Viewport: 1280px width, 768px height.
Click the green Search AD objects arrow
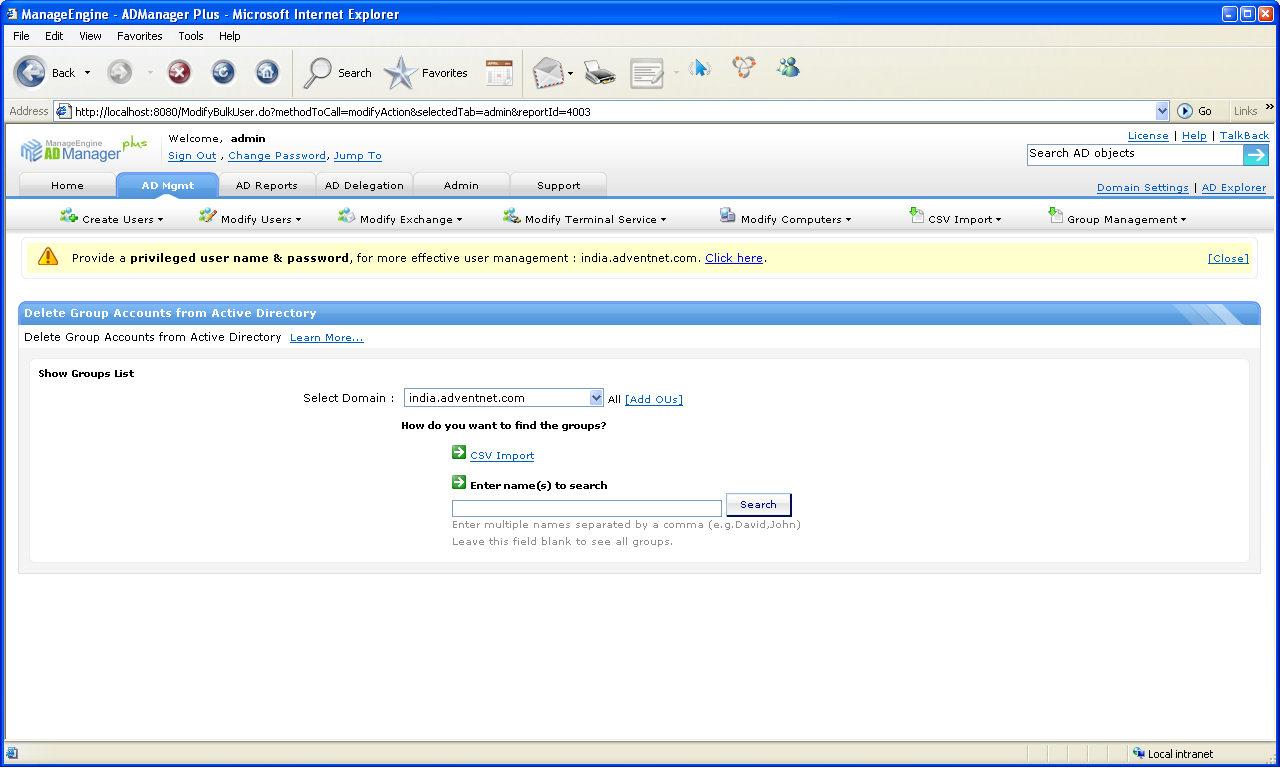point(1256,154)
